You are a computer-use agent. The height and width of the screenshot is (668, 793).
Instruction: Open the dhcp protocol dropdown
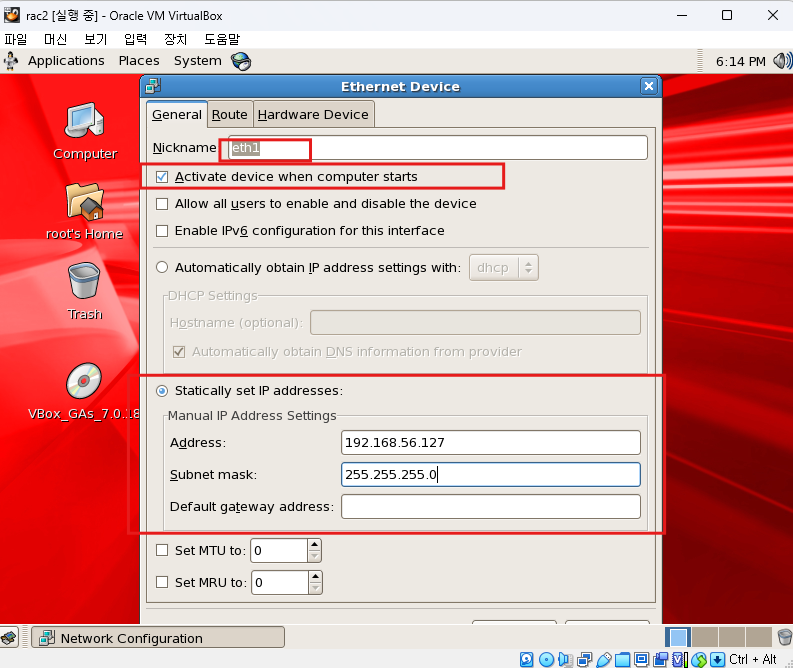pyautogui.click(x=504, y=268)
